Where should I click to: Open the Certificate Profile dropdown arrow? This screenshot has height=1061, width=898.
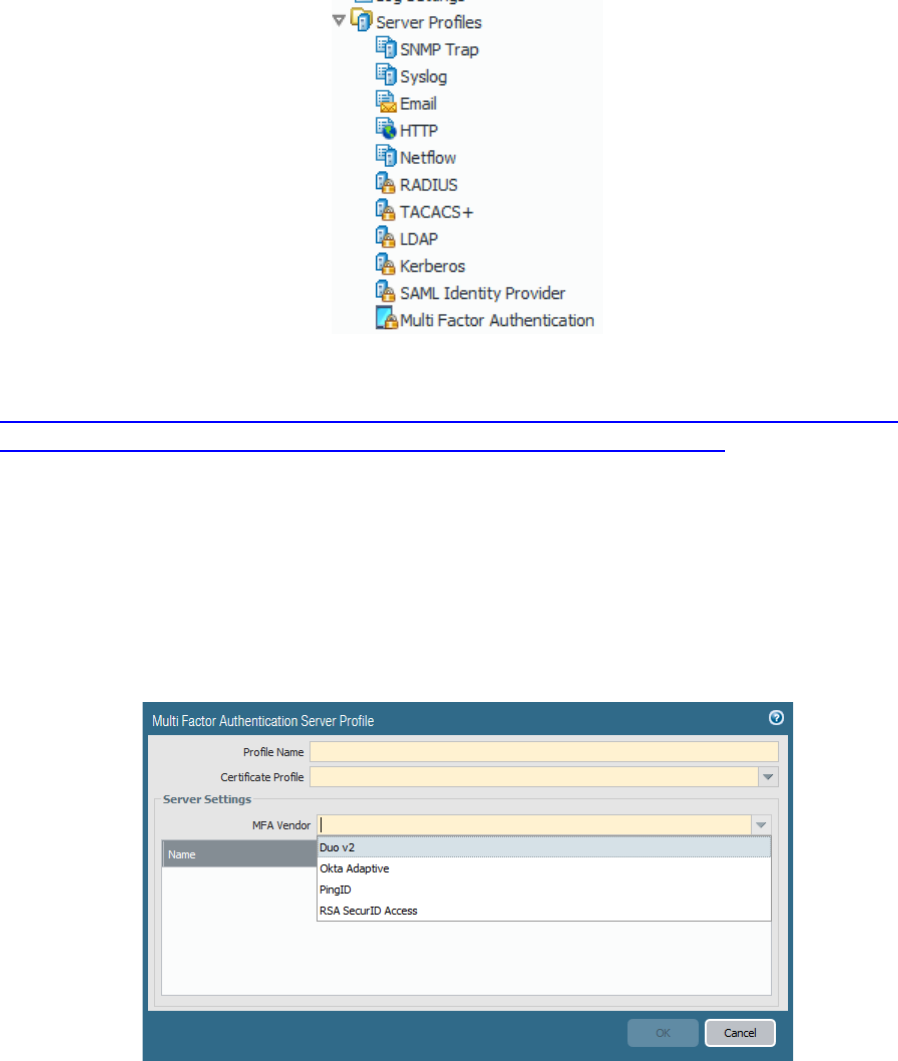[x=768, y=777]
